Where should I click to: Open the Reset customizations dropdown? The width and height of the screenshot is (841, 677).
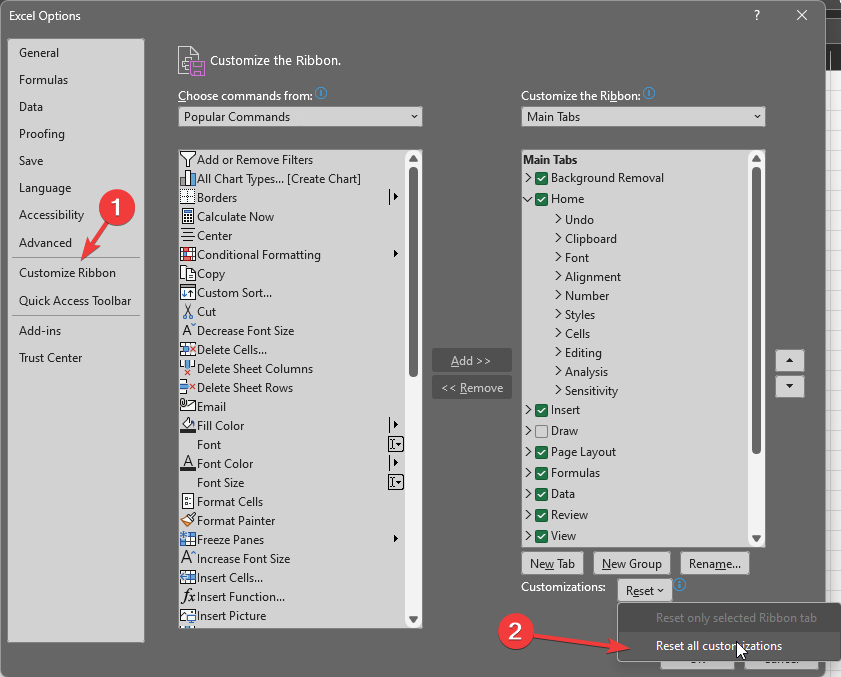point(644,591)
